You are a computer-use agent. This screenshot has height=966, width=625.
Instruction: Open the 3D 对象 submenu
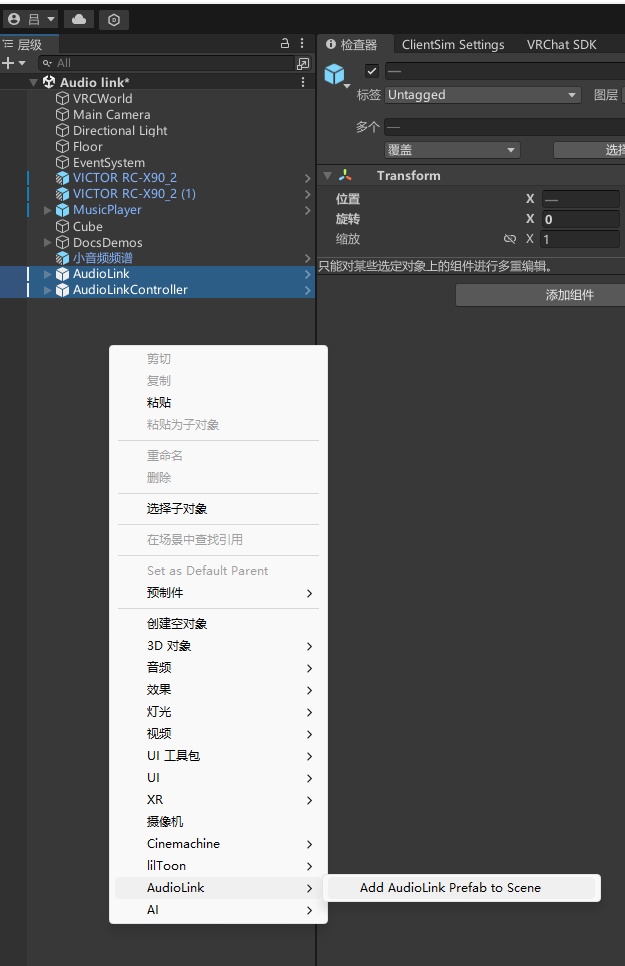tap(218, 646)
